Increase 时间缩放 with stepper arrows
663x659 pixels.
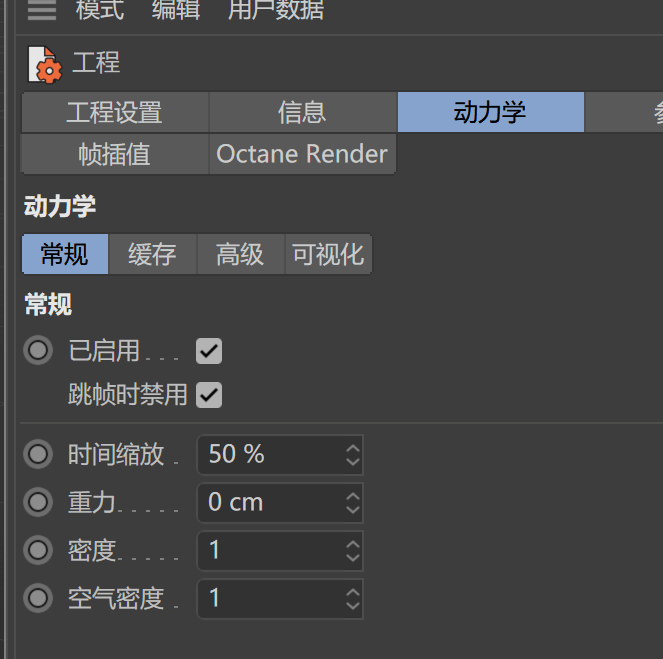point(353,449)
